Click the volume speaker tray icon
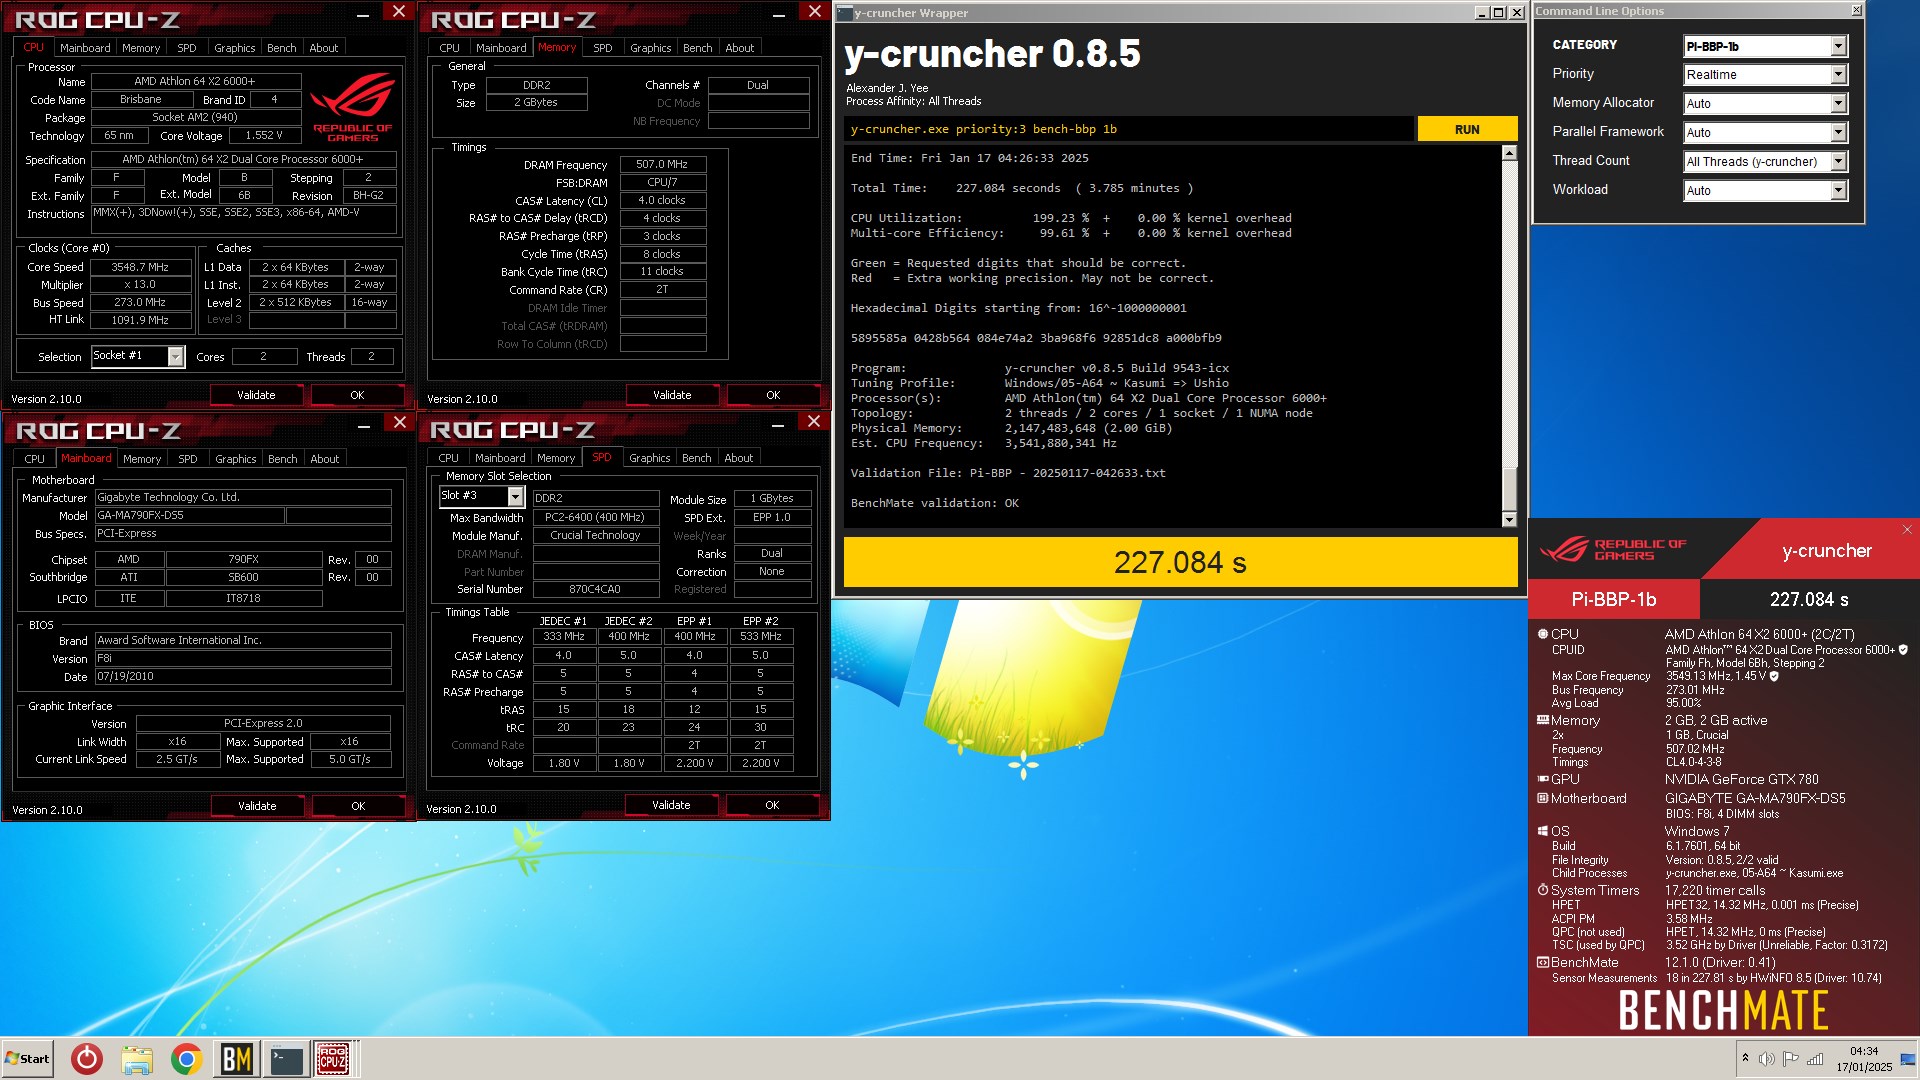 (x=1767, y=1059)
